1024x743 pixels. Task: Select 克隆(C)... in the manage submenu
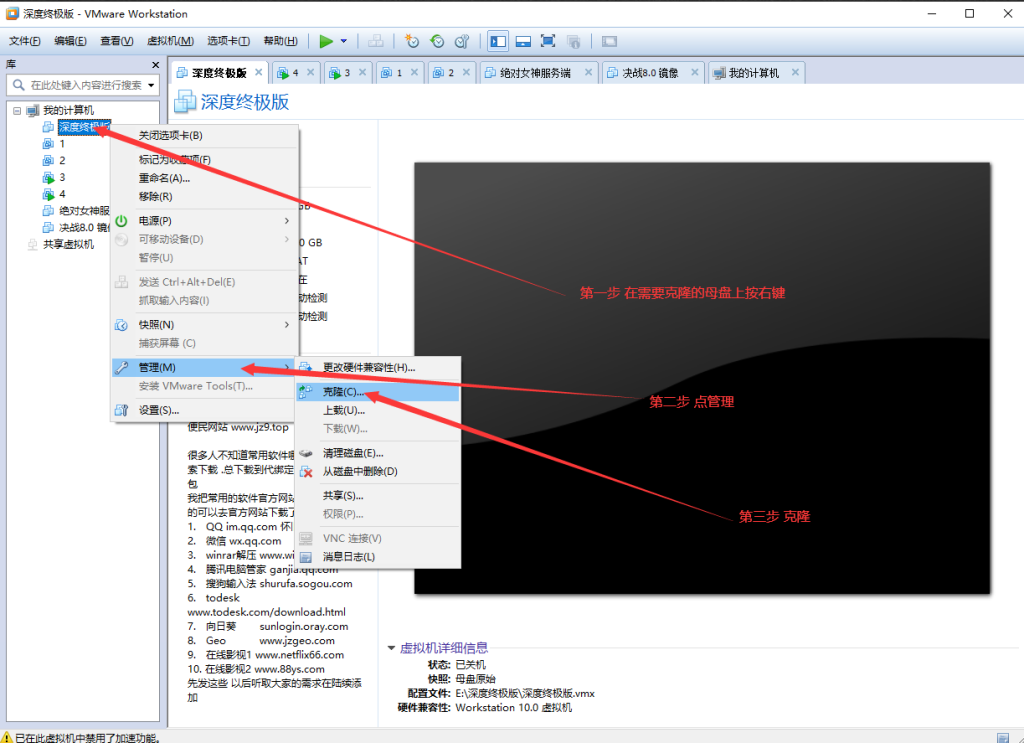378,392
